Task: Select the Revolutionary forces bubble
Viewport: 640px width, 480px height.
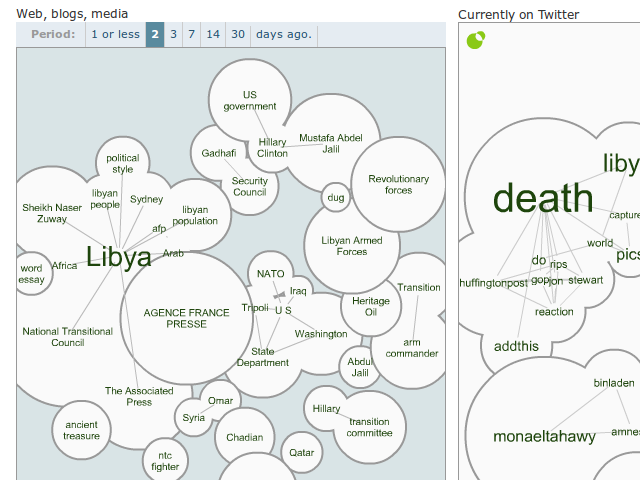Action: click(398, 185)
